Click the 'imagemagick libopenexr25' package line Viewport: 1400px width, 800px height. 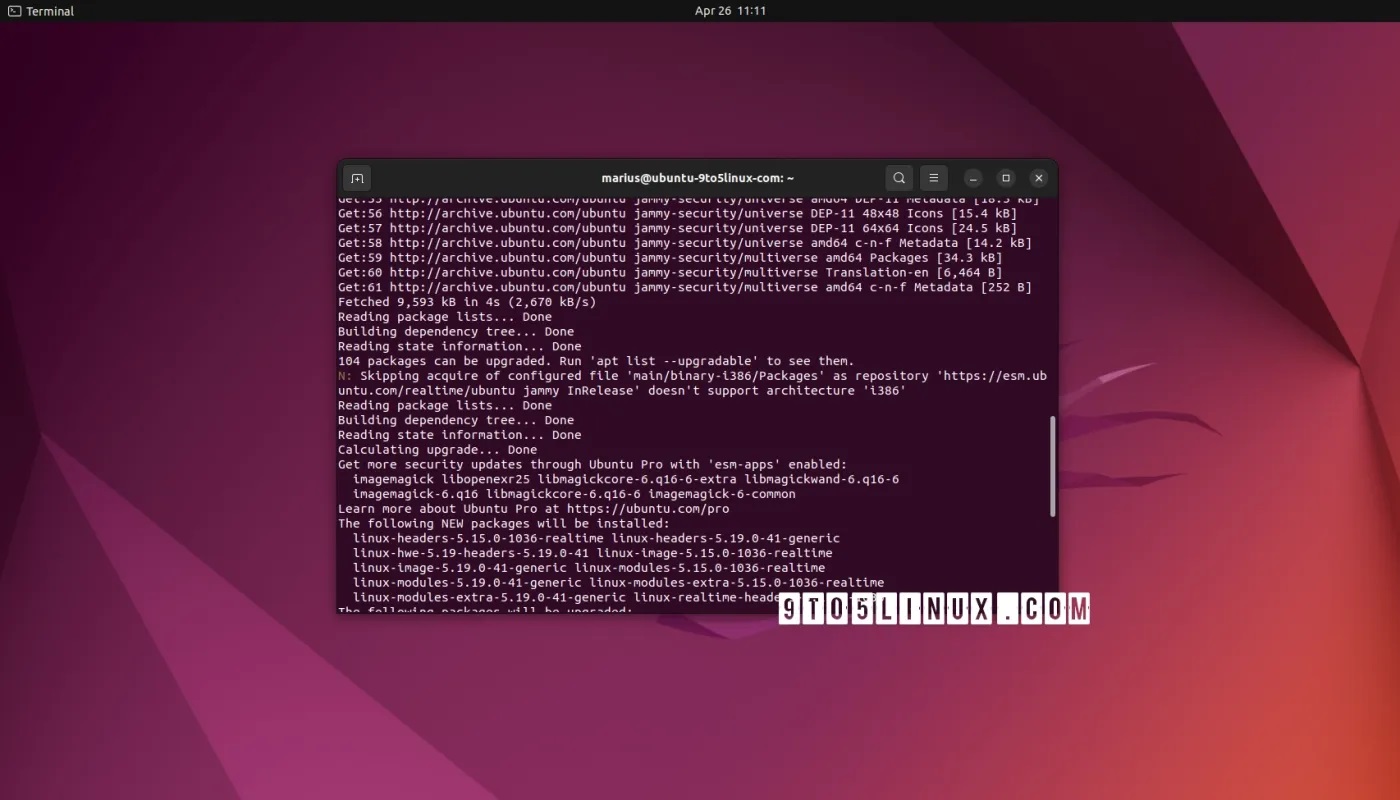pos(626,480)
